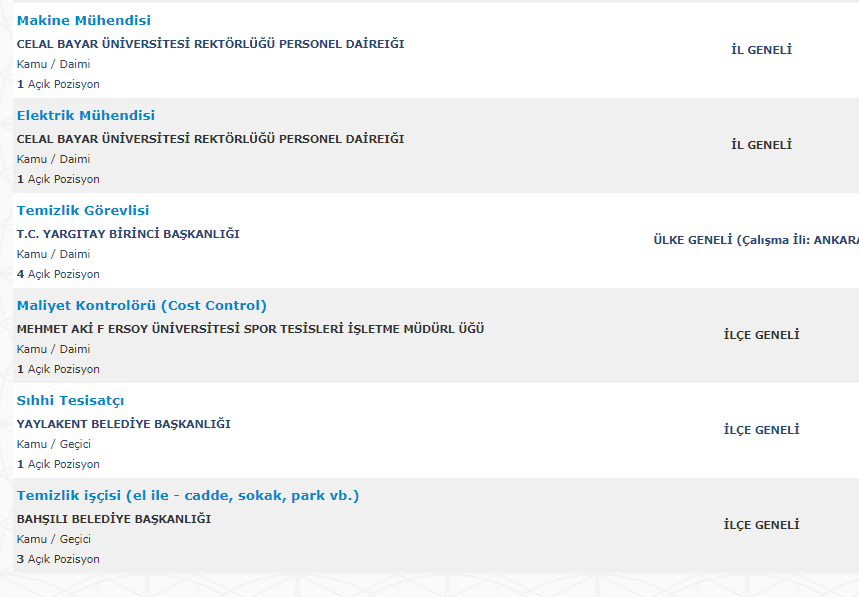This screenshot has height=597, width=859.
Task: Click the 3 Açık Pozisyon count
Action: click(58, 559)
